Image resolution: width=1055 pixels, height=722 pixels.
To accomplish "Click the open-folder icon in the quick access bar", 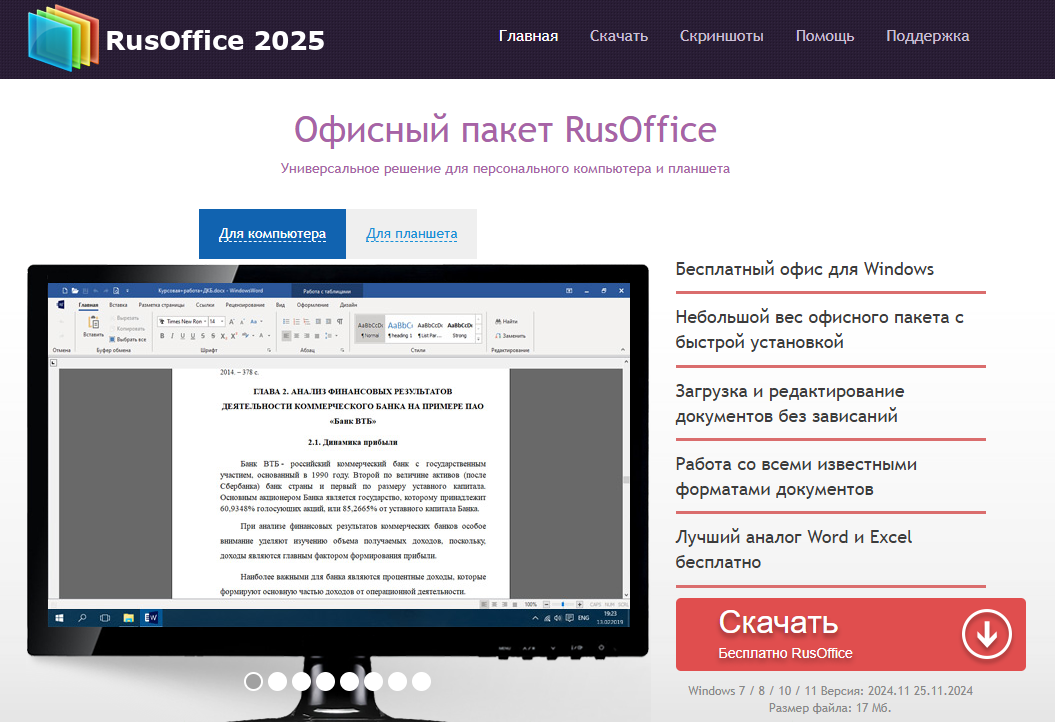I will pos(75,291).
